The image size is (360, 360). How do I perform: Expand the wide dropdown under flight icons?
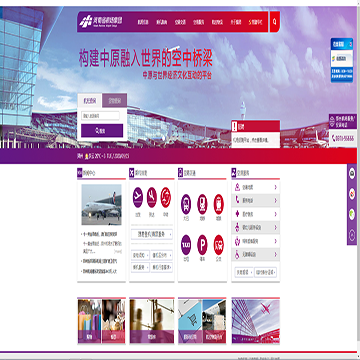pos(152,234)
